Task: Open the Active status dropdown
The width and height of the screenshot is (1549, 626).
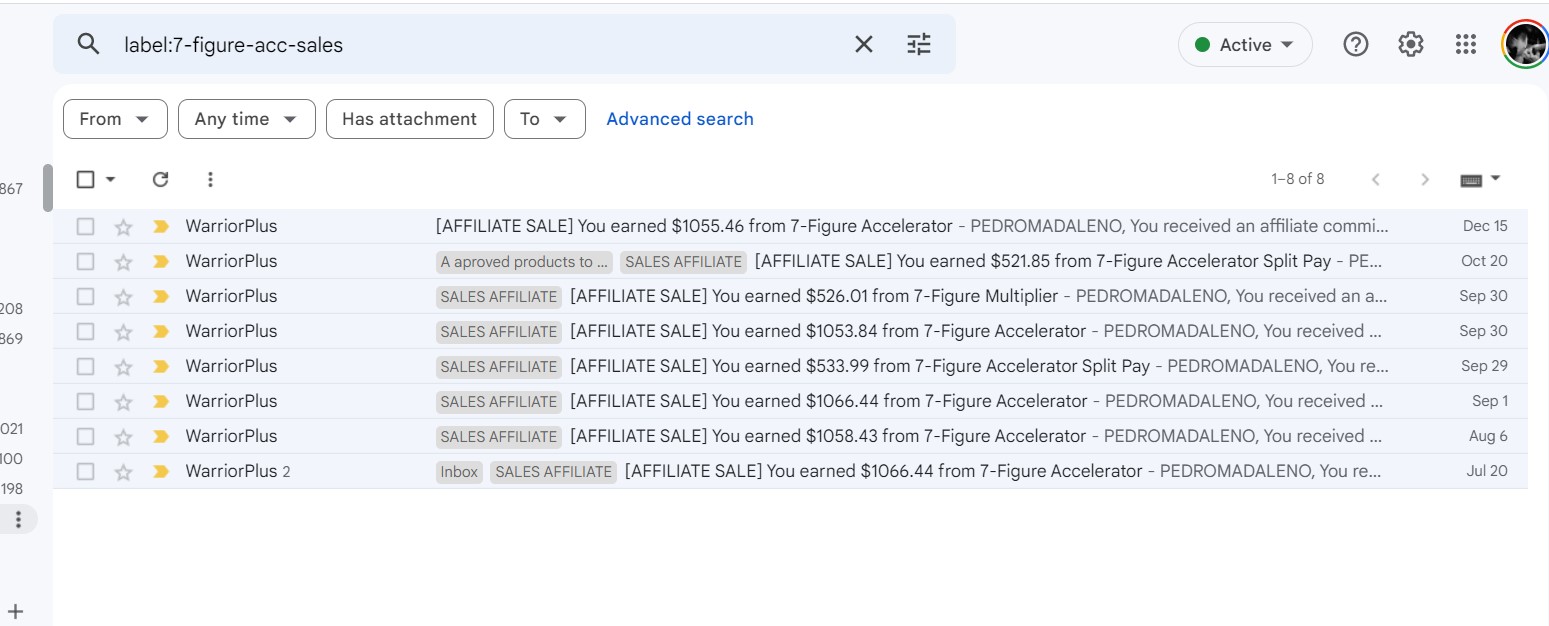Action: pyautogui.click(x=1245, y=45)
